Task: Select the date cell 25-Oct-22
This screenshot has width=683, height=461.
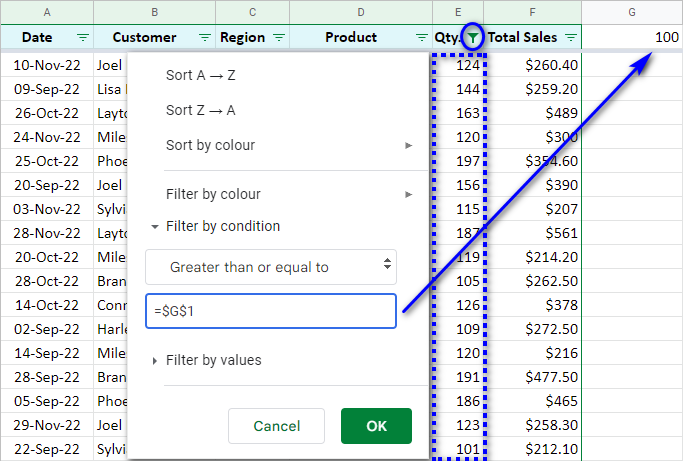Action: coord(47,161)
